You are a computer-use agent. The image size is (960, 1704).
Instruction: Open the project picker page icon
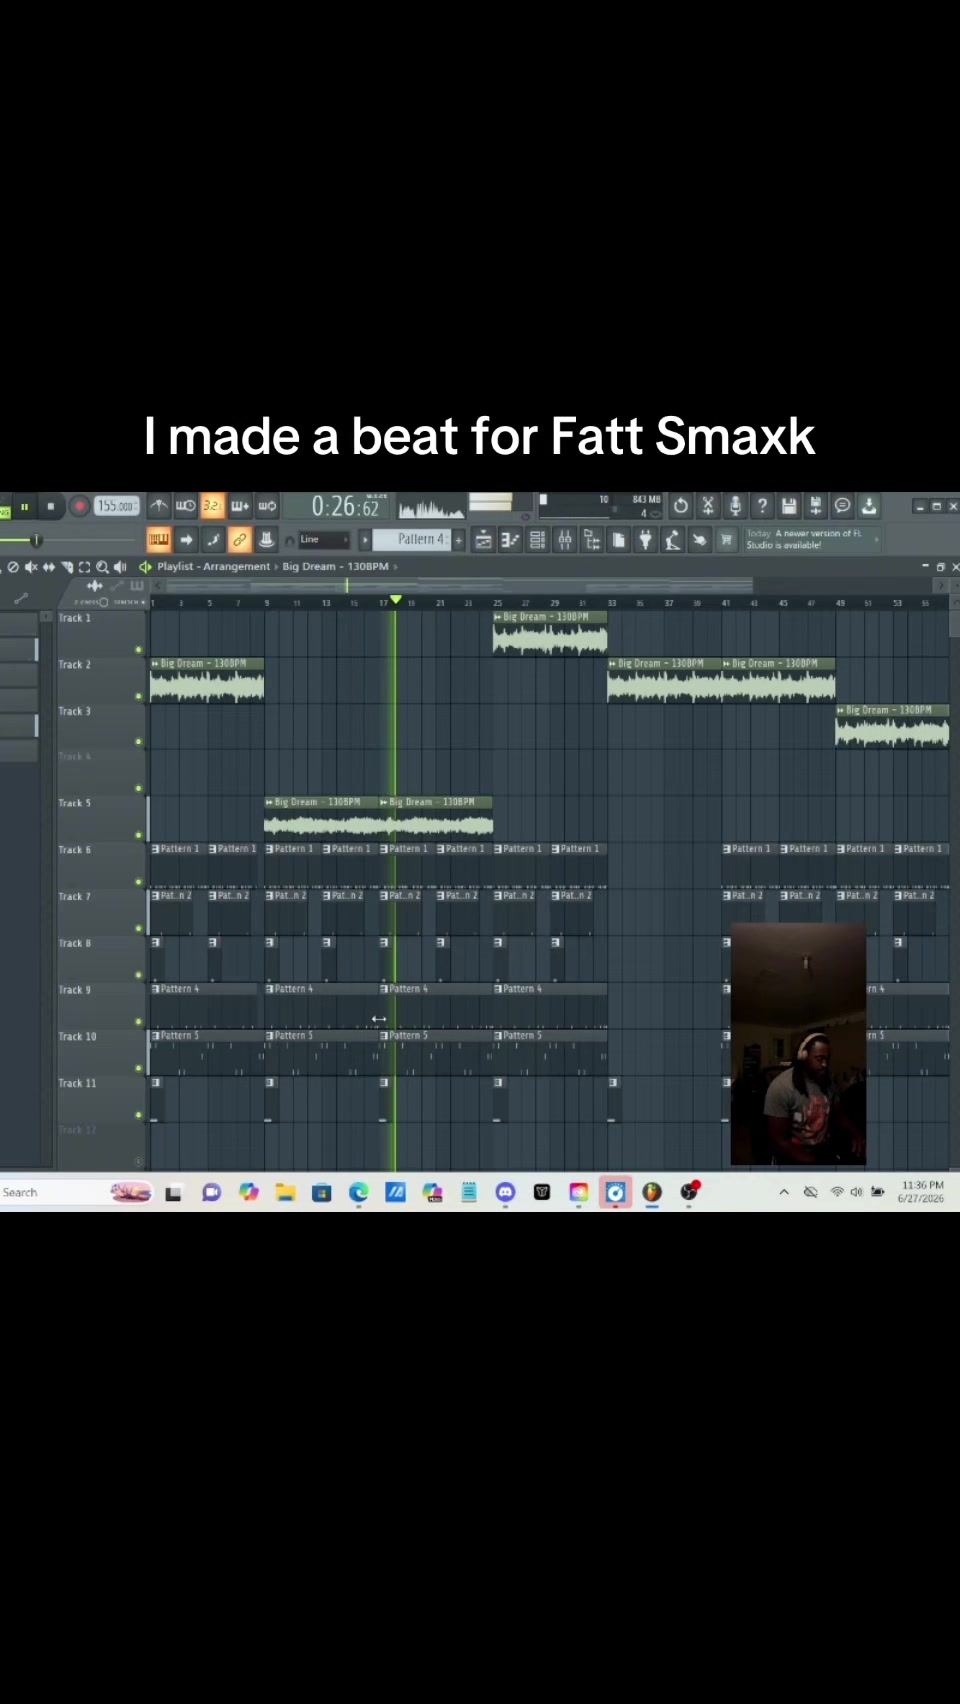point(619,540)
